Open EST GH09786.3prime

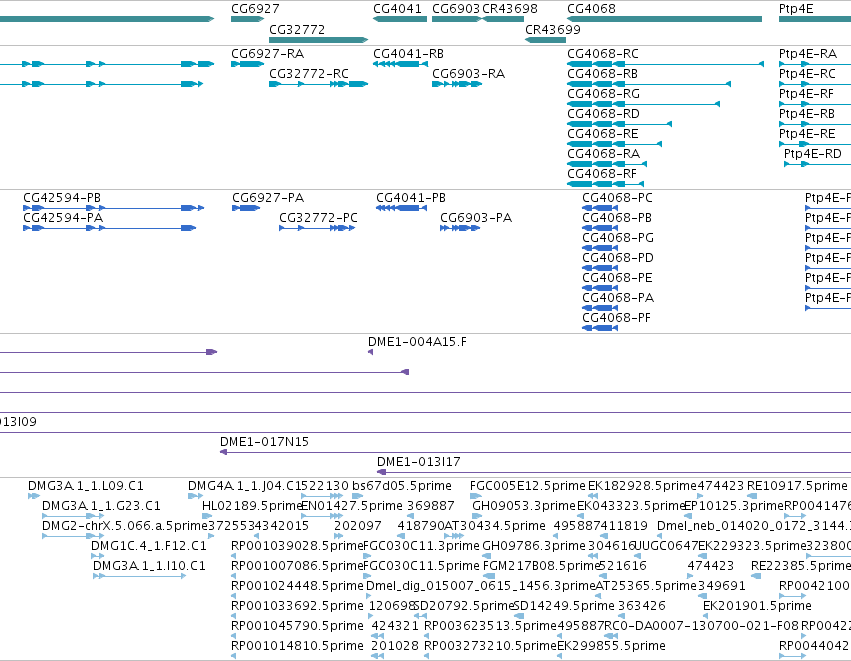pos(534,546)
